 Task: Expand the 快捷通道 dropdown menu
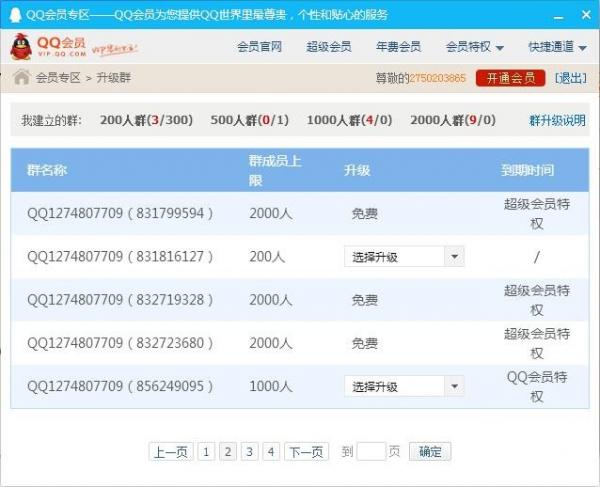click(x=558, y=47)
